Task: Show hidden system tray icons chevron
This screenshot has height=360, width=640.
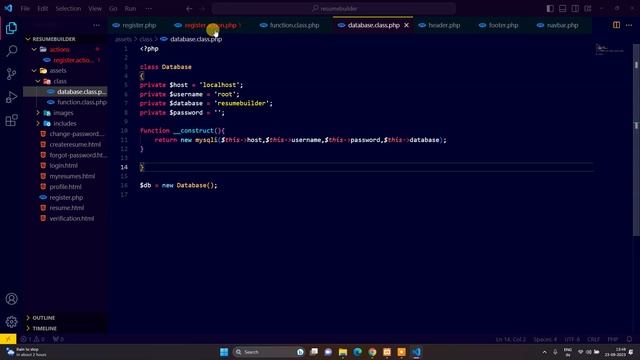Action: pyautogui.click(x=544, y=352)
